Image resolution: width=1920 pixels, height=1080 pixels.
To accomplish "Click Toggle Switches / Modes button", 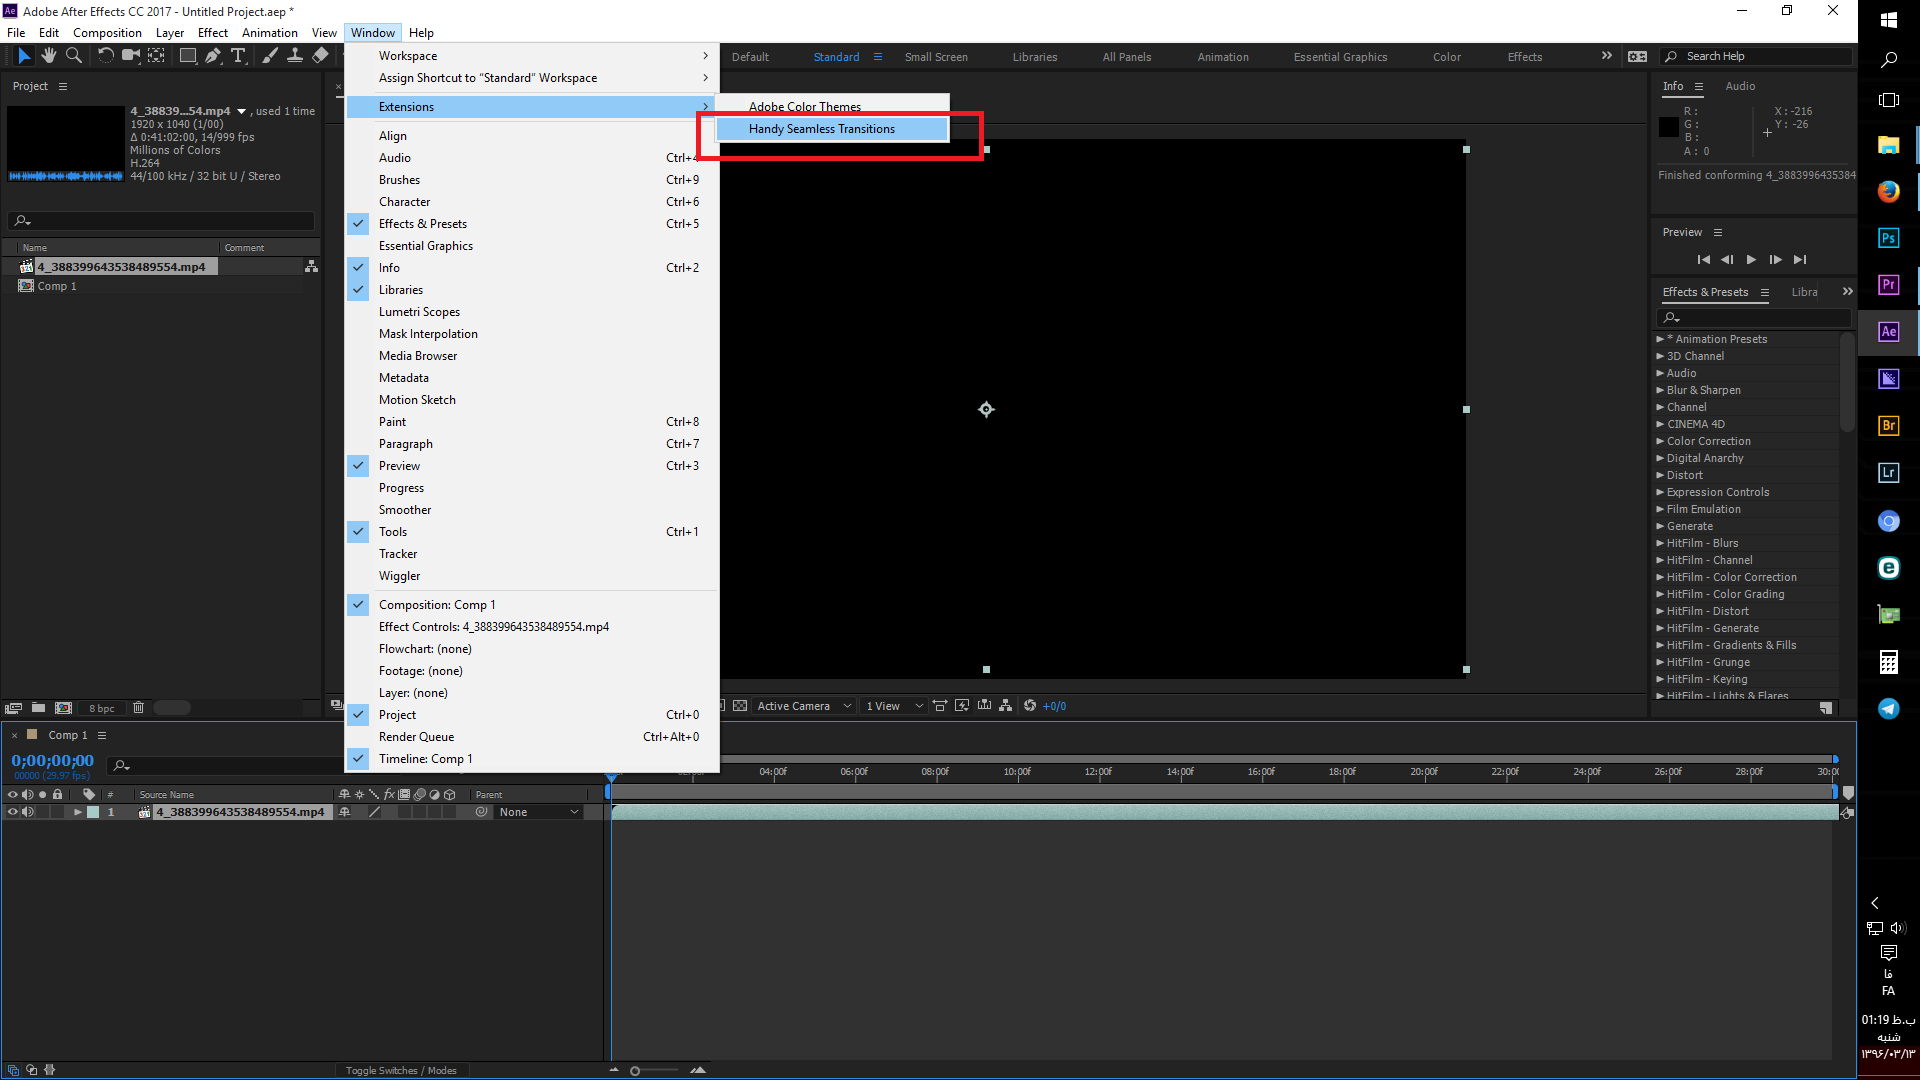I will [401, 1070].
